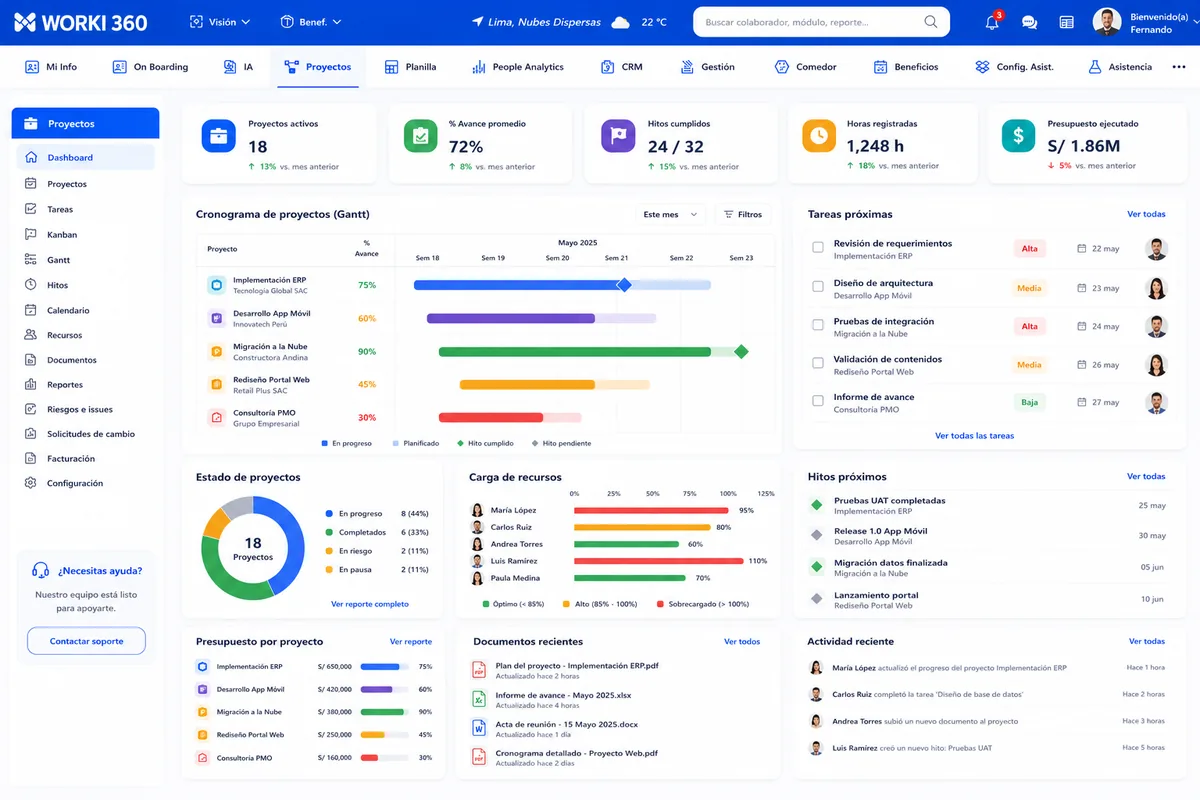Open notifications bell with red badge

coord(992,22)
